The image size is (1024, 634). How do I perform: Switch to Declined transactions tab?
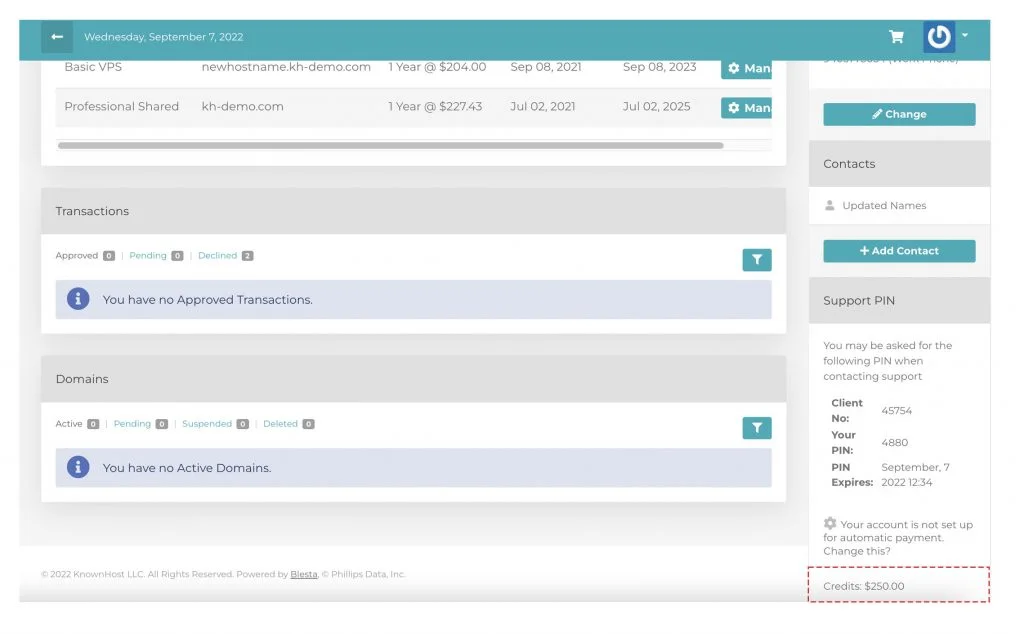coord(217,256)
